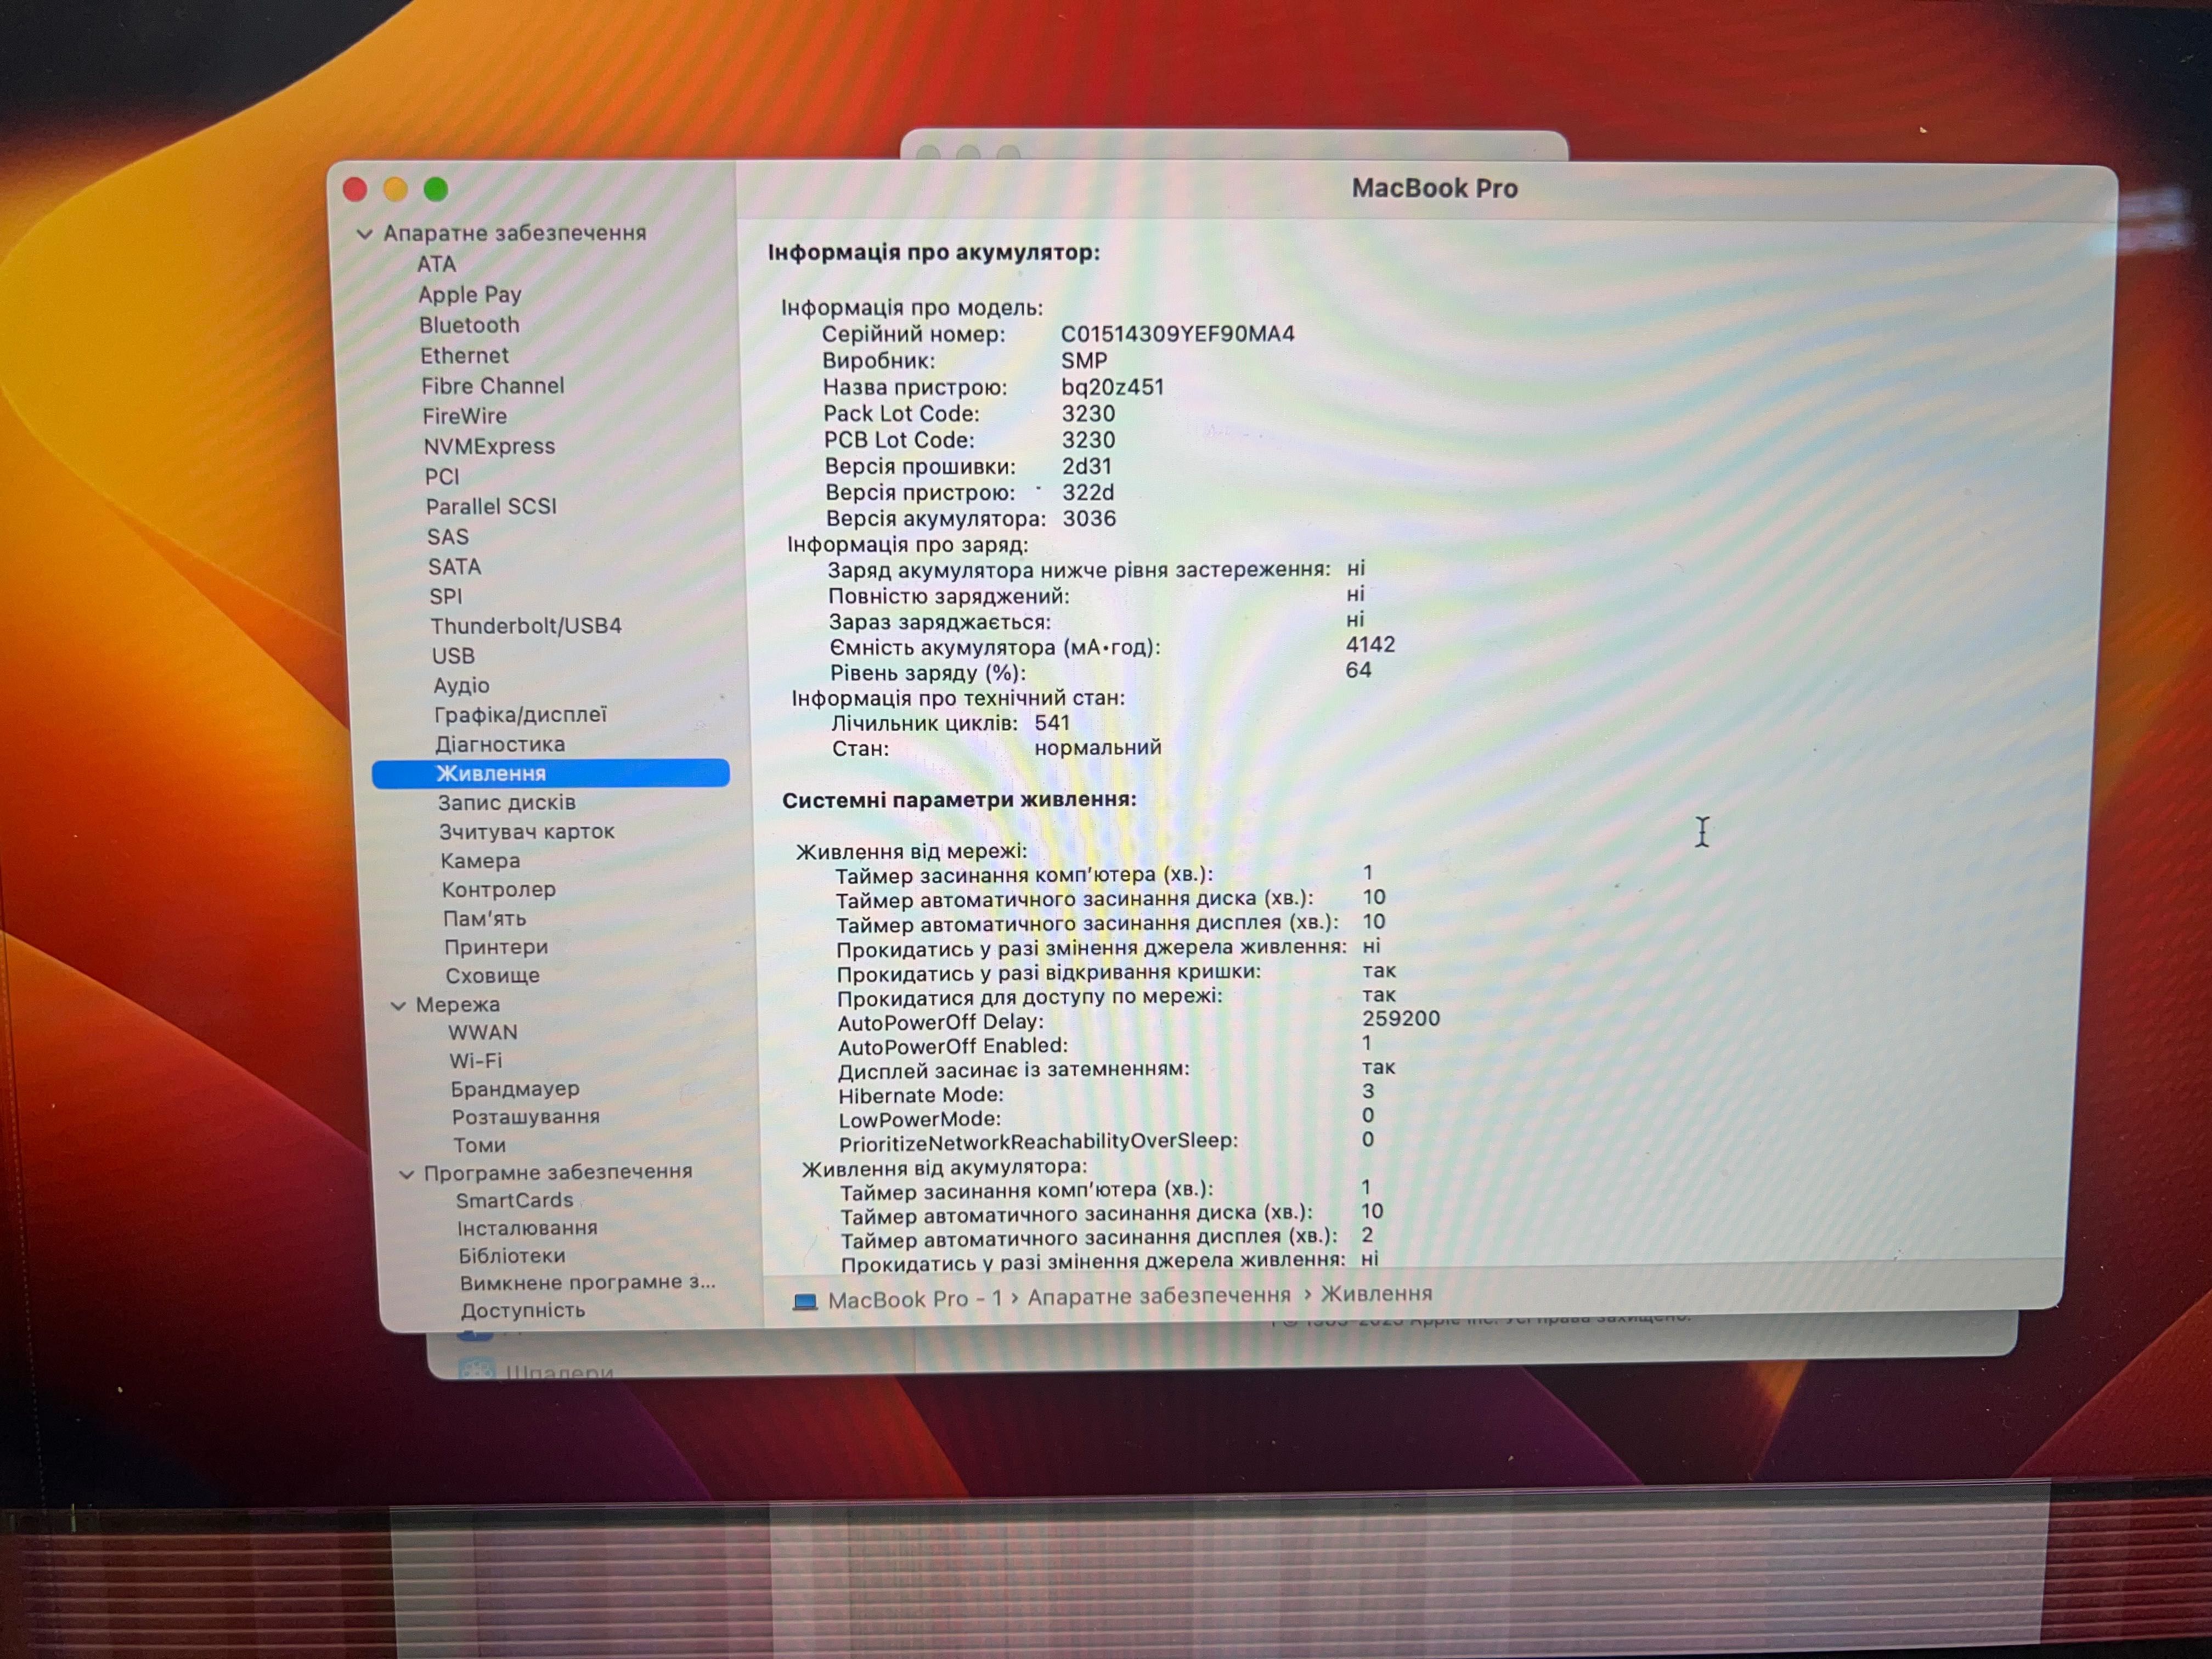
Task: Click the cycle count value 541
Action: [1052, 723]
